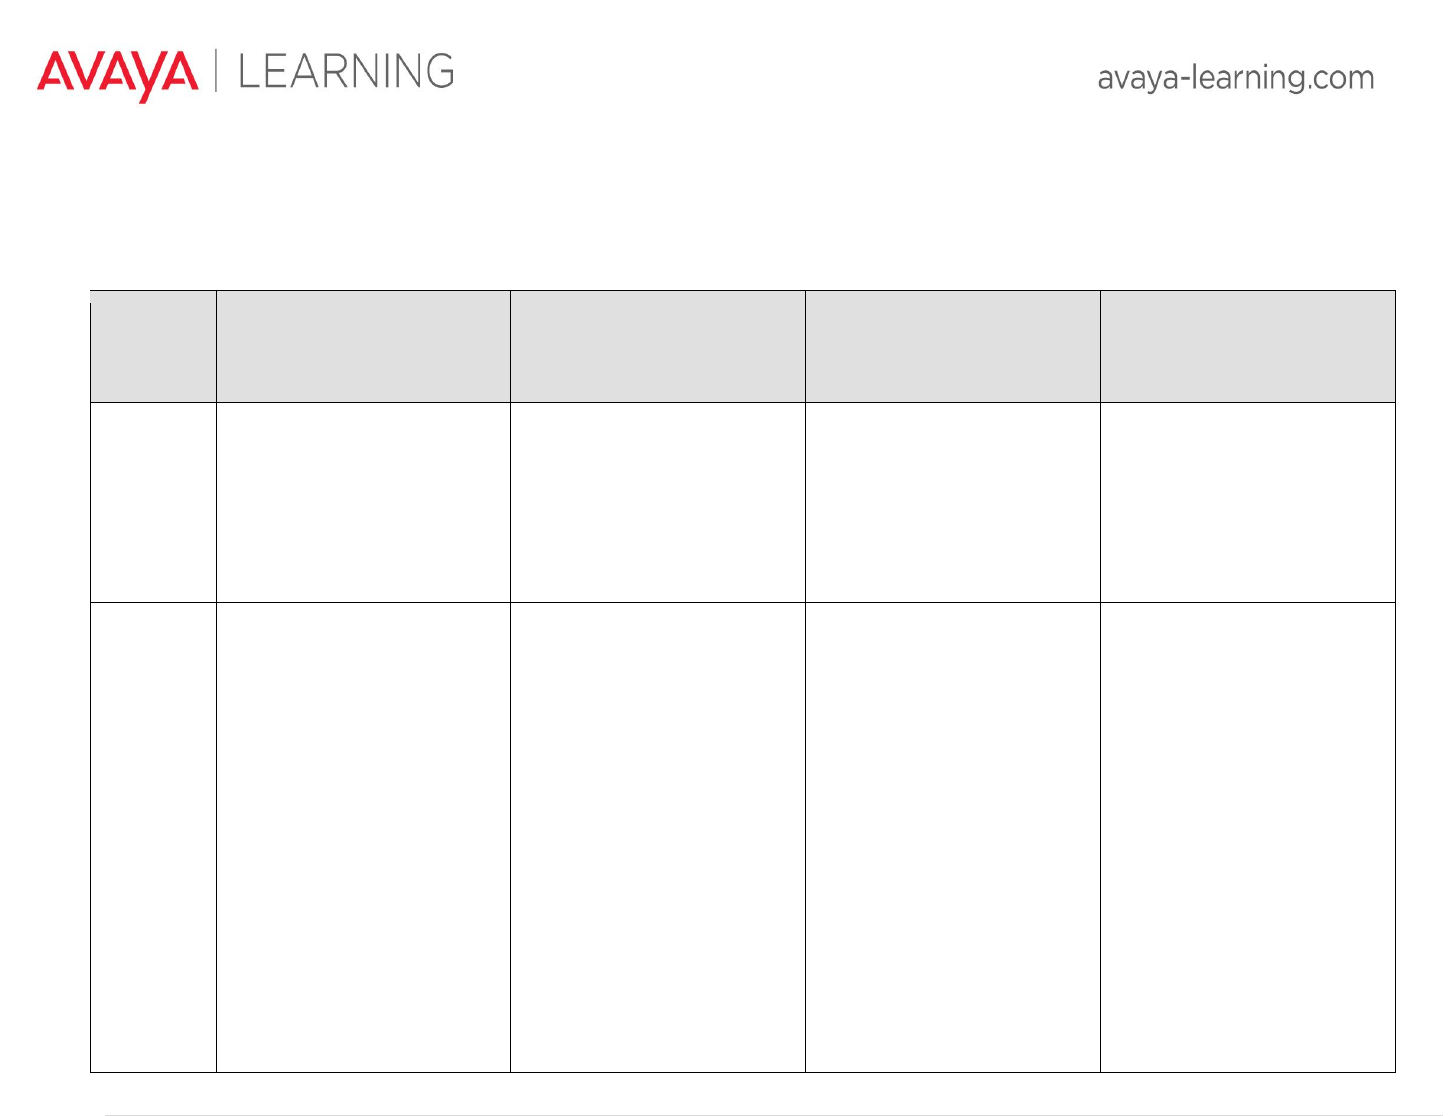Viewport: 1452px width, 1116px height.
Task: Open the avaya-learning.com link
Action: pos(1235,78)
